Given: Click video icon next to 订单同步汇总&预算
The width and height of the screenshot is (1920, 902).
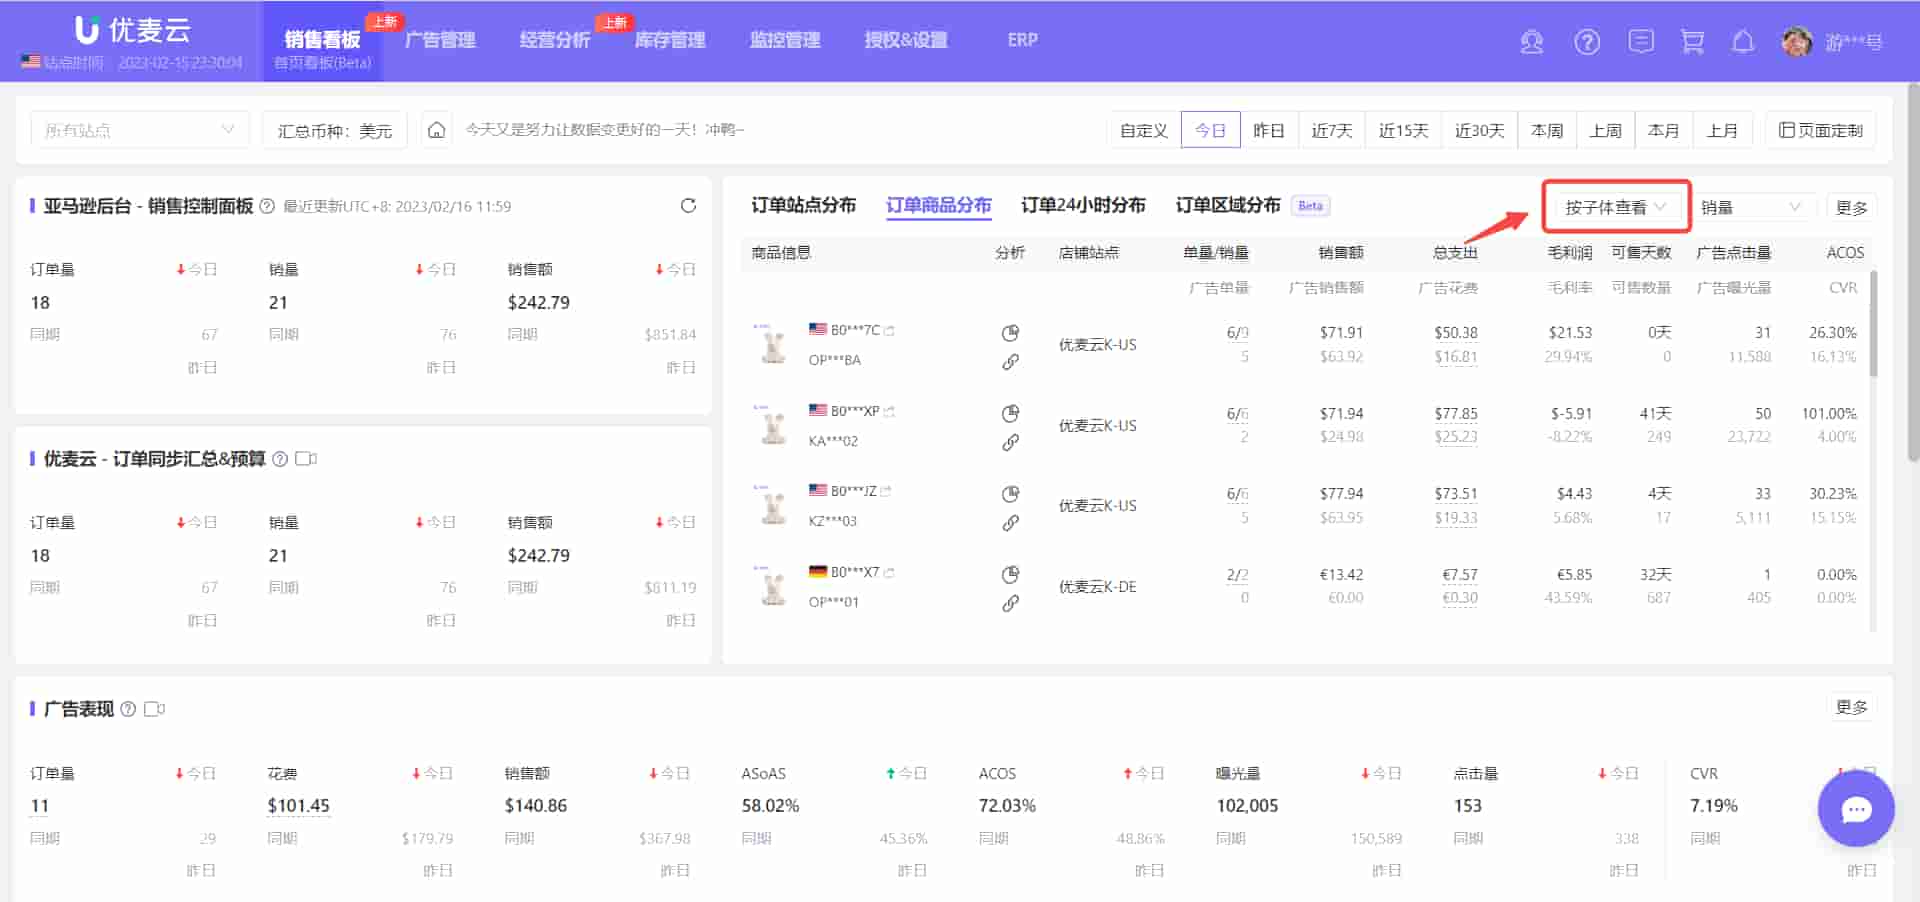Looking at the screenshot, I should click(x=306, y=459).
